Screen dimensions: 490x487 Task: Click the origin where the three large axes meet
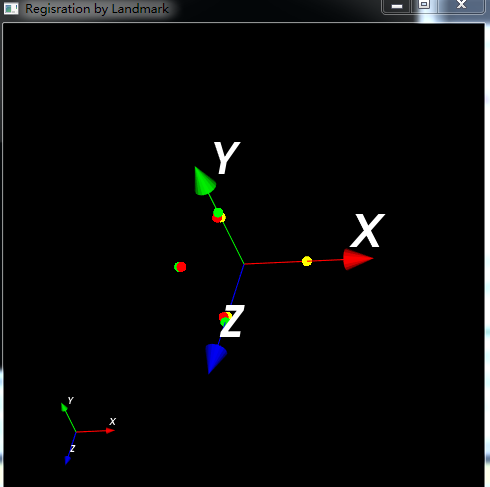coord(244,264)
